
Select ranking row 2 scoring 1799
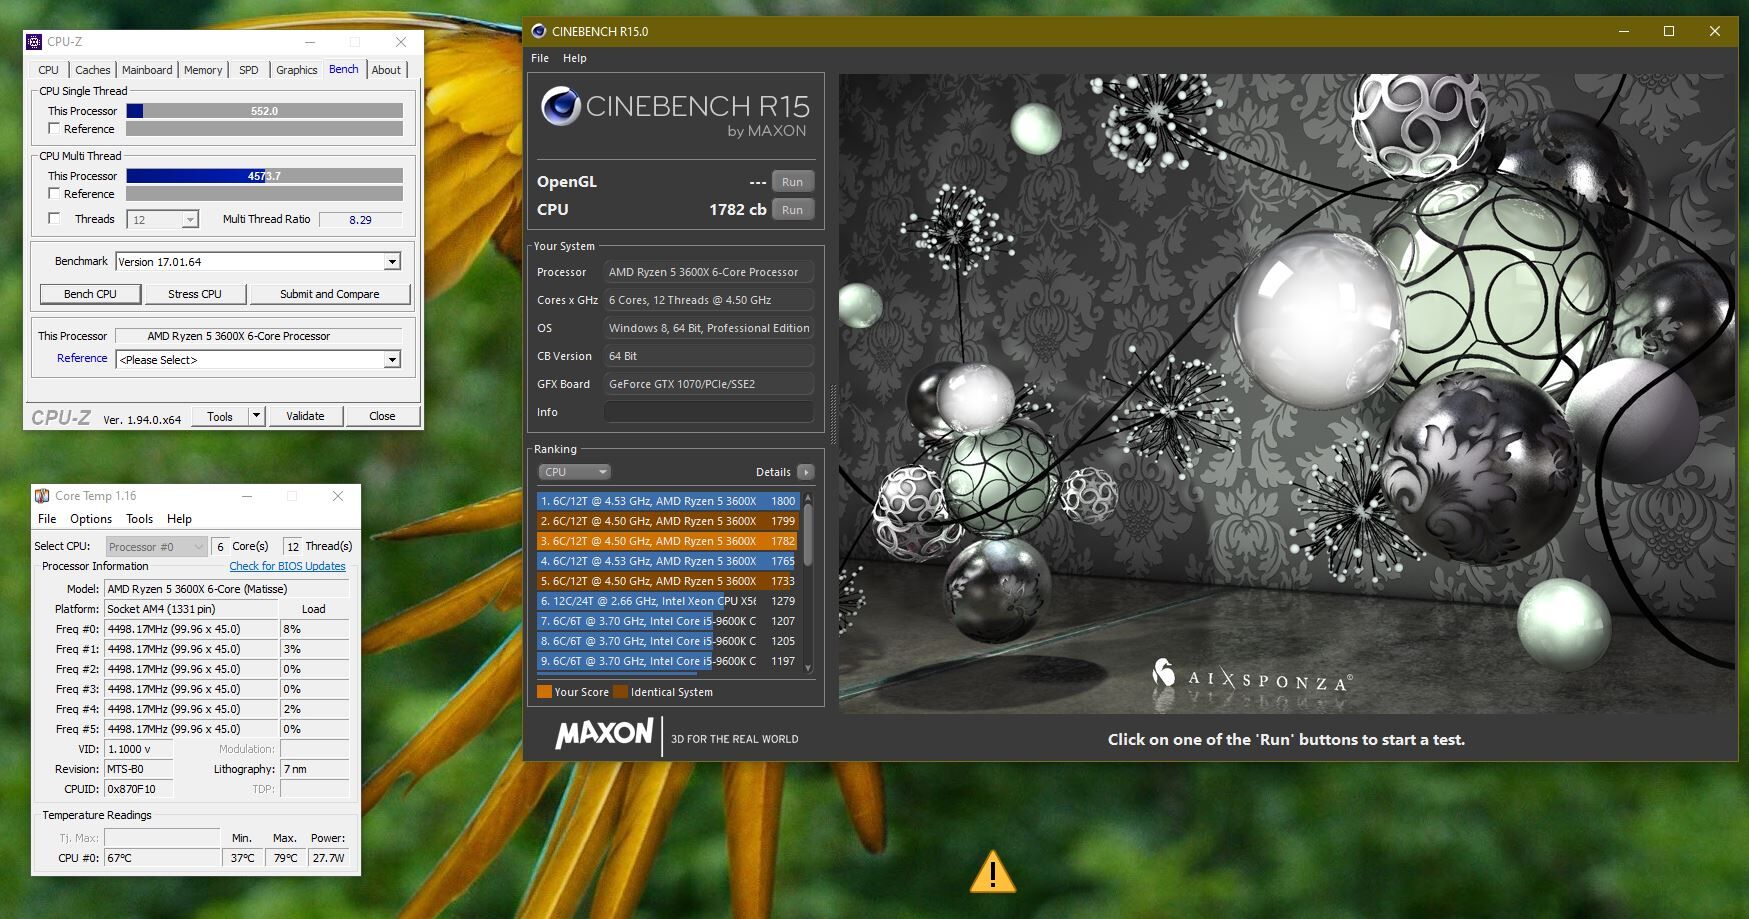(x=667, y=521)
